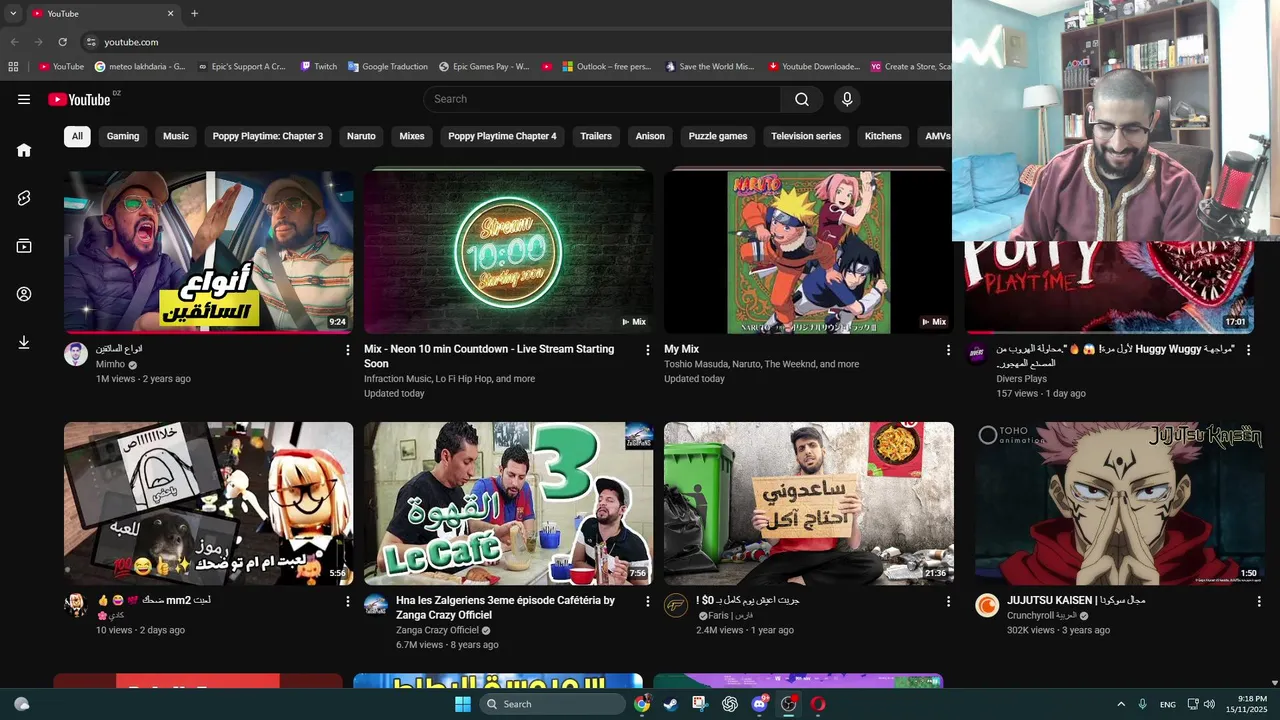The height and width of the screenshot is (720, 1280).
Task: Click the YouTube logo
Action: click(x=79, y=99)
